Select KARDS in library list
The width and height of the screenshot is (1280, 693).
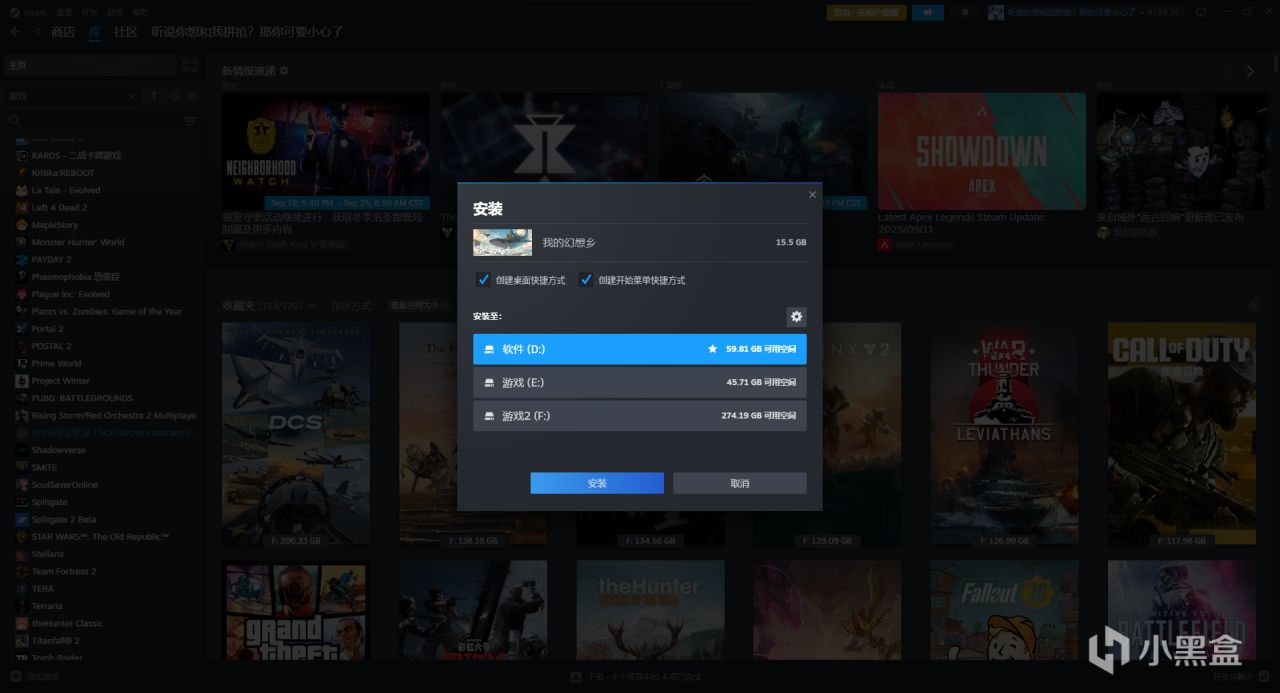click(76, 155)
